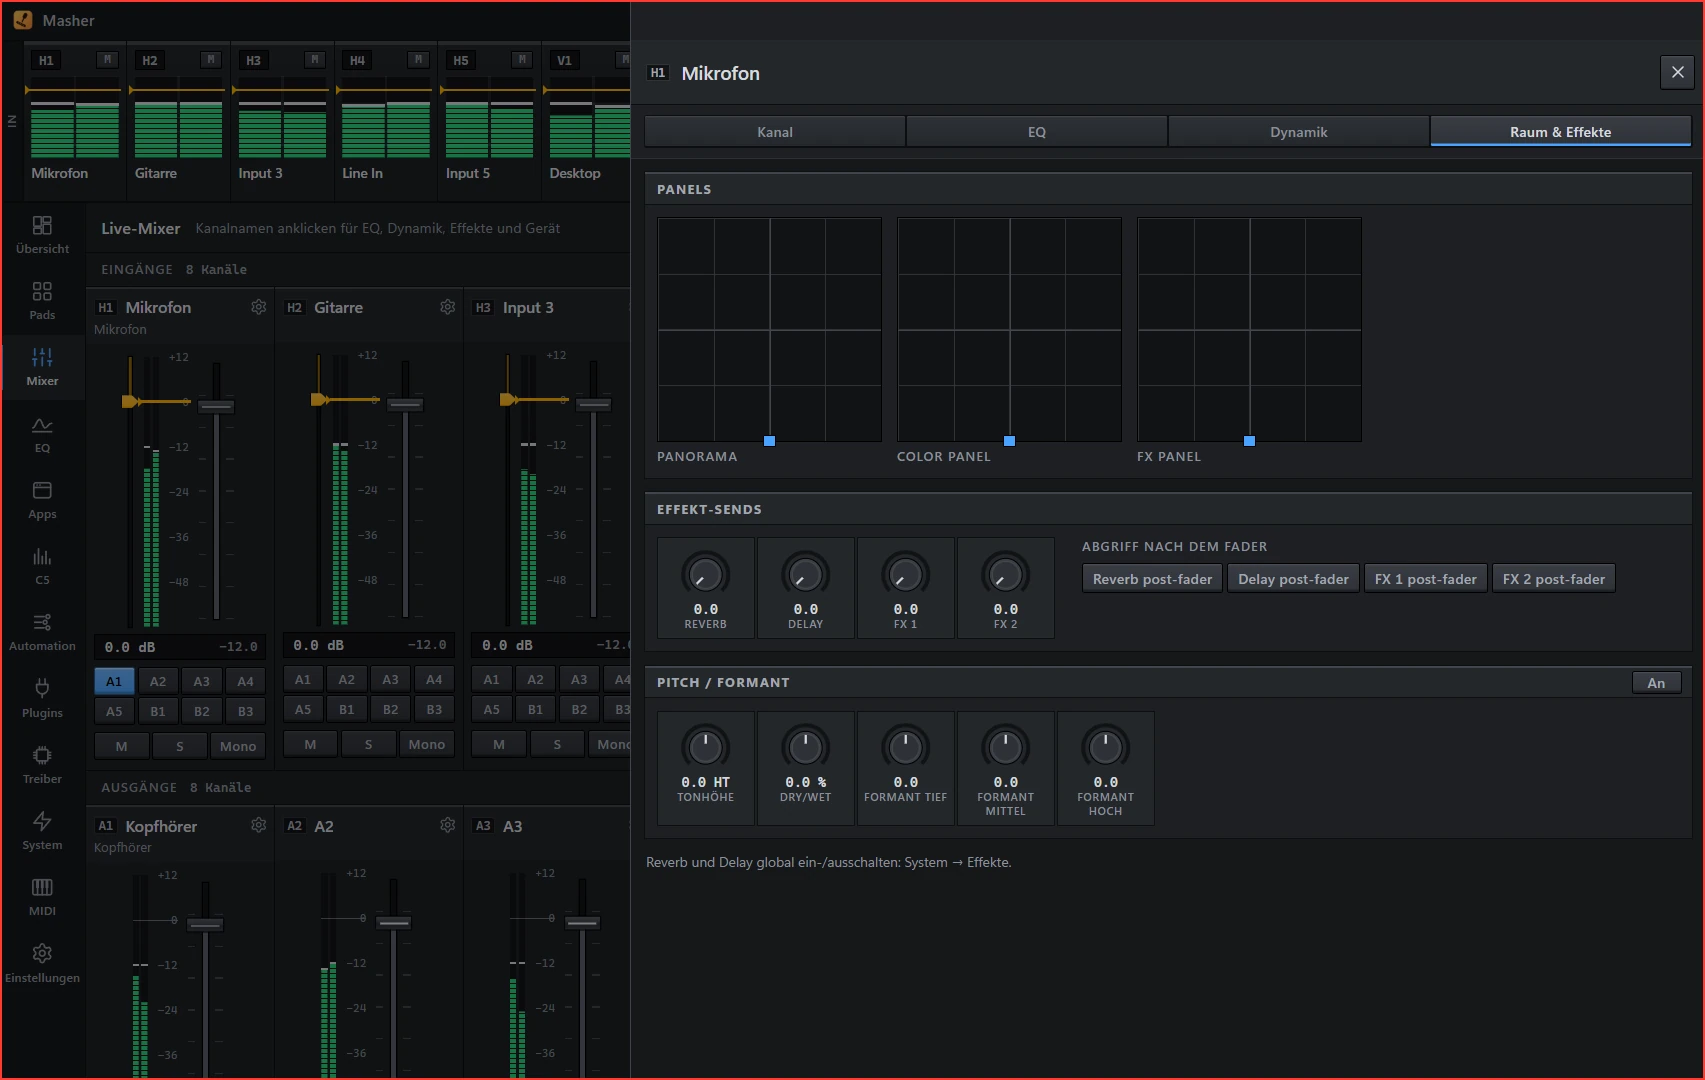The image size is (1705, 1080).
Task: Toggle Pitch / Formant An switch
Action: [x=1656, y=683]
